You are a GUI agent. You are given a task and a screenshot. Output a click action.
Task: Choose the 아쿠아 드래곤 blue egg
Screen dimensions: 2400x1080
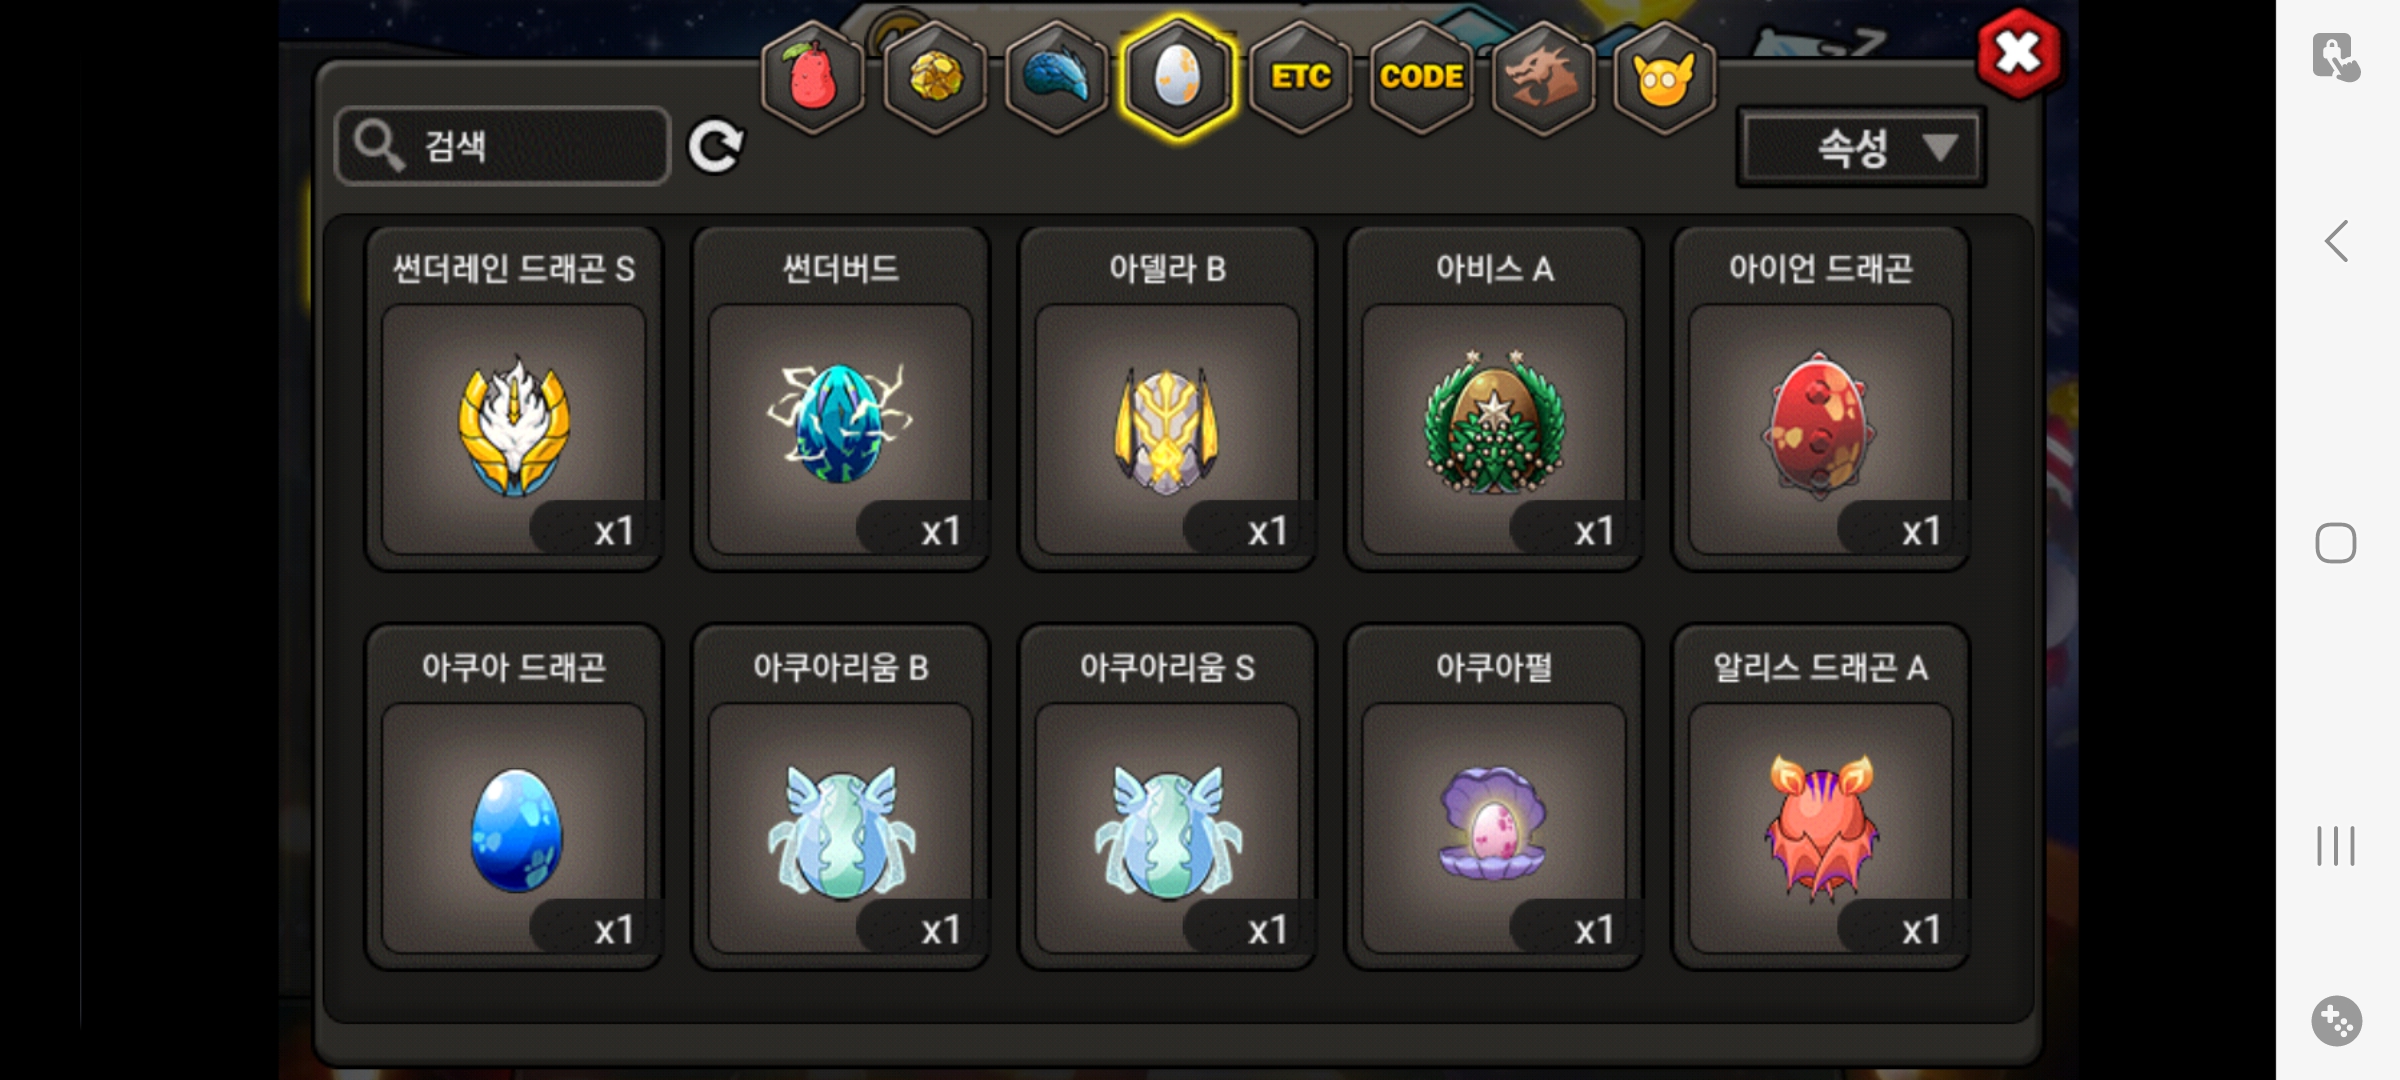(x=514, y=797)
